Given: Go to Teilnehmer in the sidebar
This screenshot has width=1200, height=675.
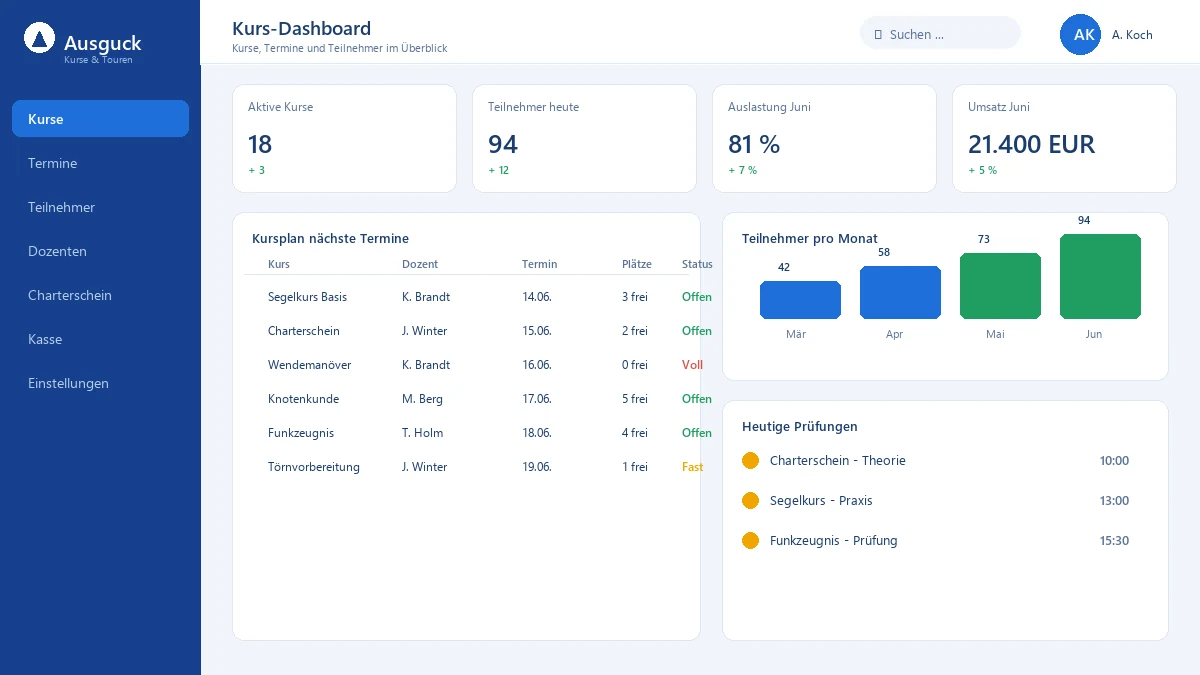Looking at the screenshot, I should (100, 207).
